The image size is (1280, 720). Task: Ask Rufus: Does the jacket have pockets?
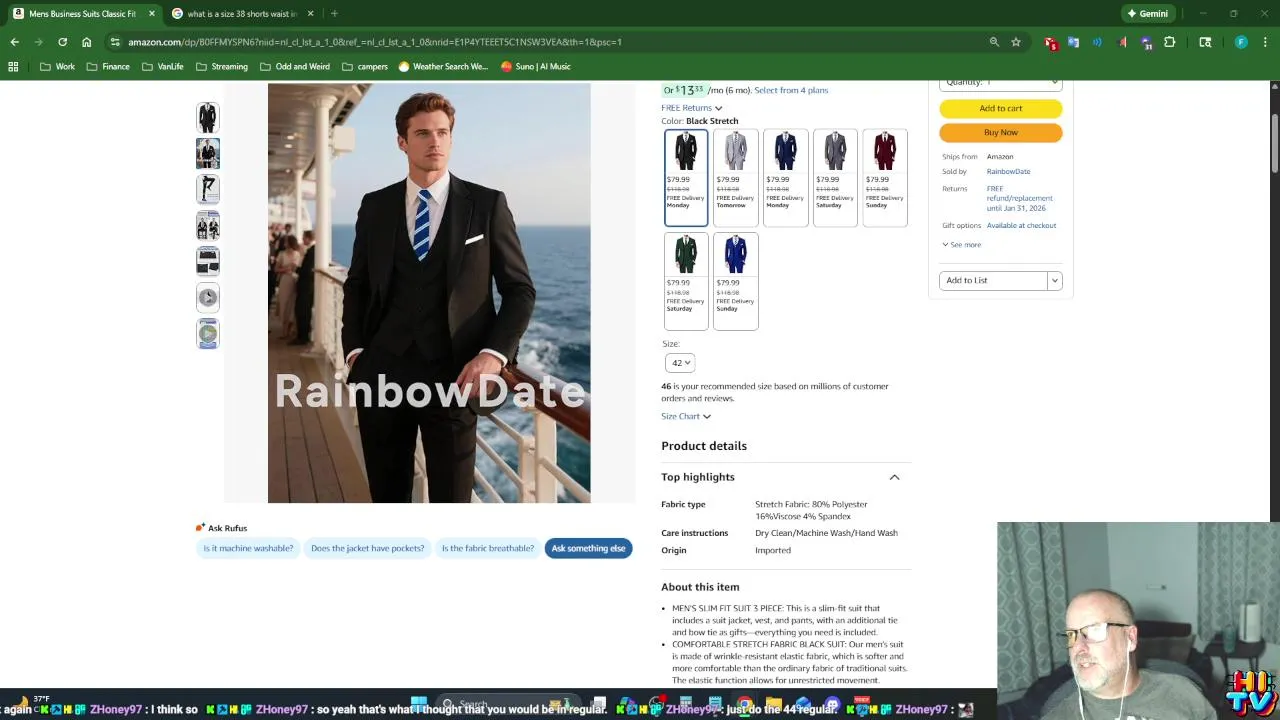[367, 548]
